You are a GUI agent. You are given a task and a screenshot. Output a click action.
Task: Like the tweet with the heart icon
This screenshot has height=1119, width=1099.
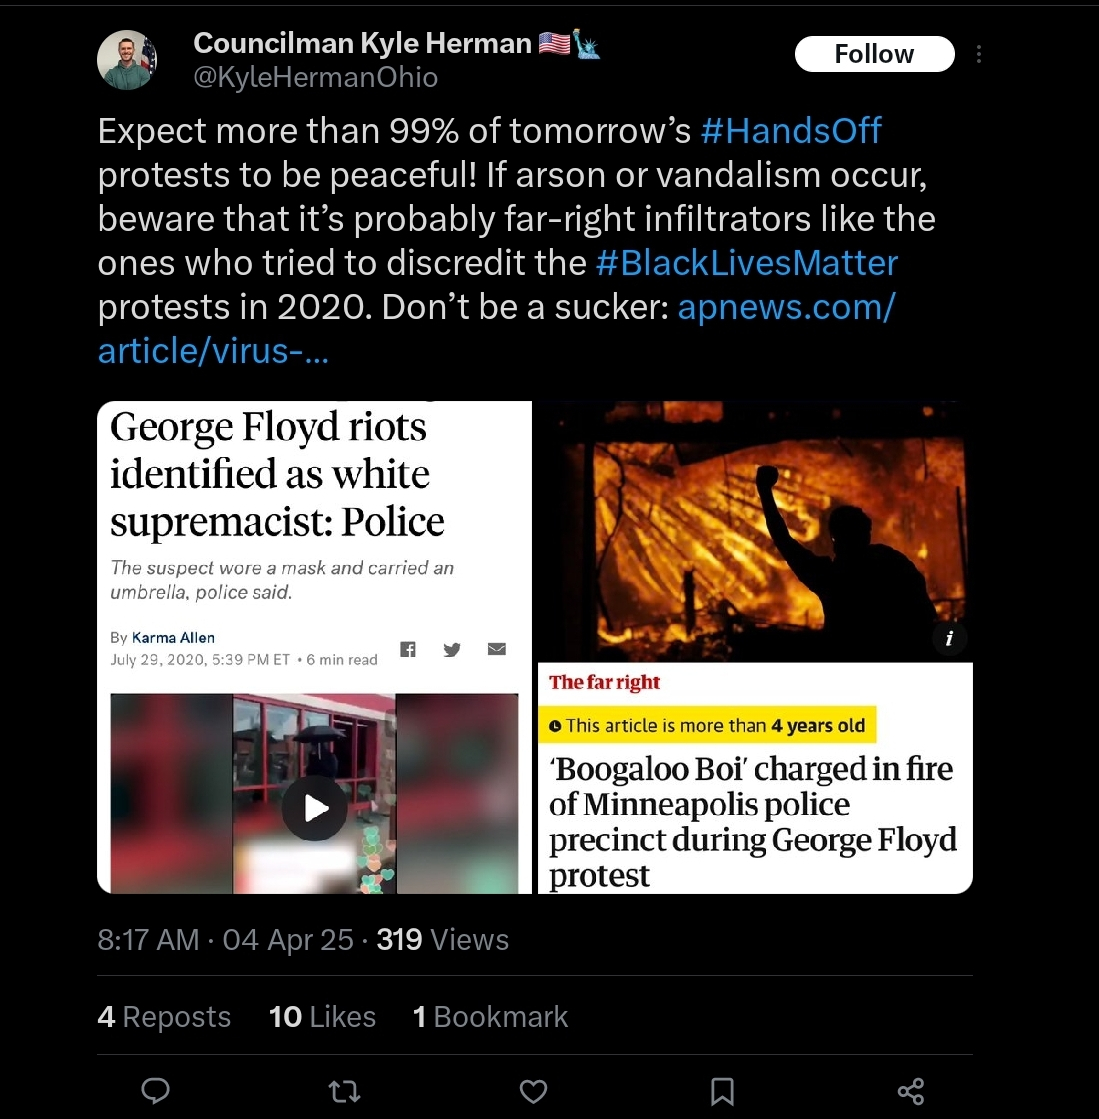pyautogui.click(x=533, y=1091)
